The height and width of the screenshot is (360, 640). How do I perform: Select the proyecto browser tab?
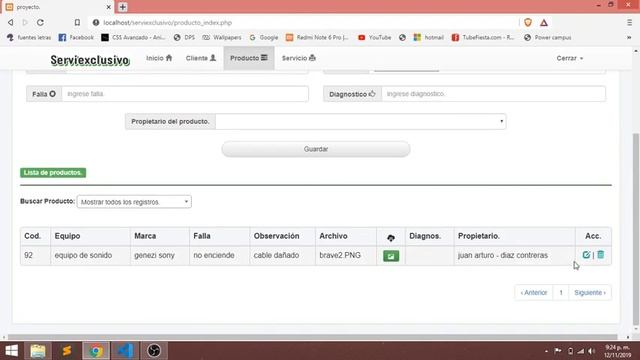57,7
